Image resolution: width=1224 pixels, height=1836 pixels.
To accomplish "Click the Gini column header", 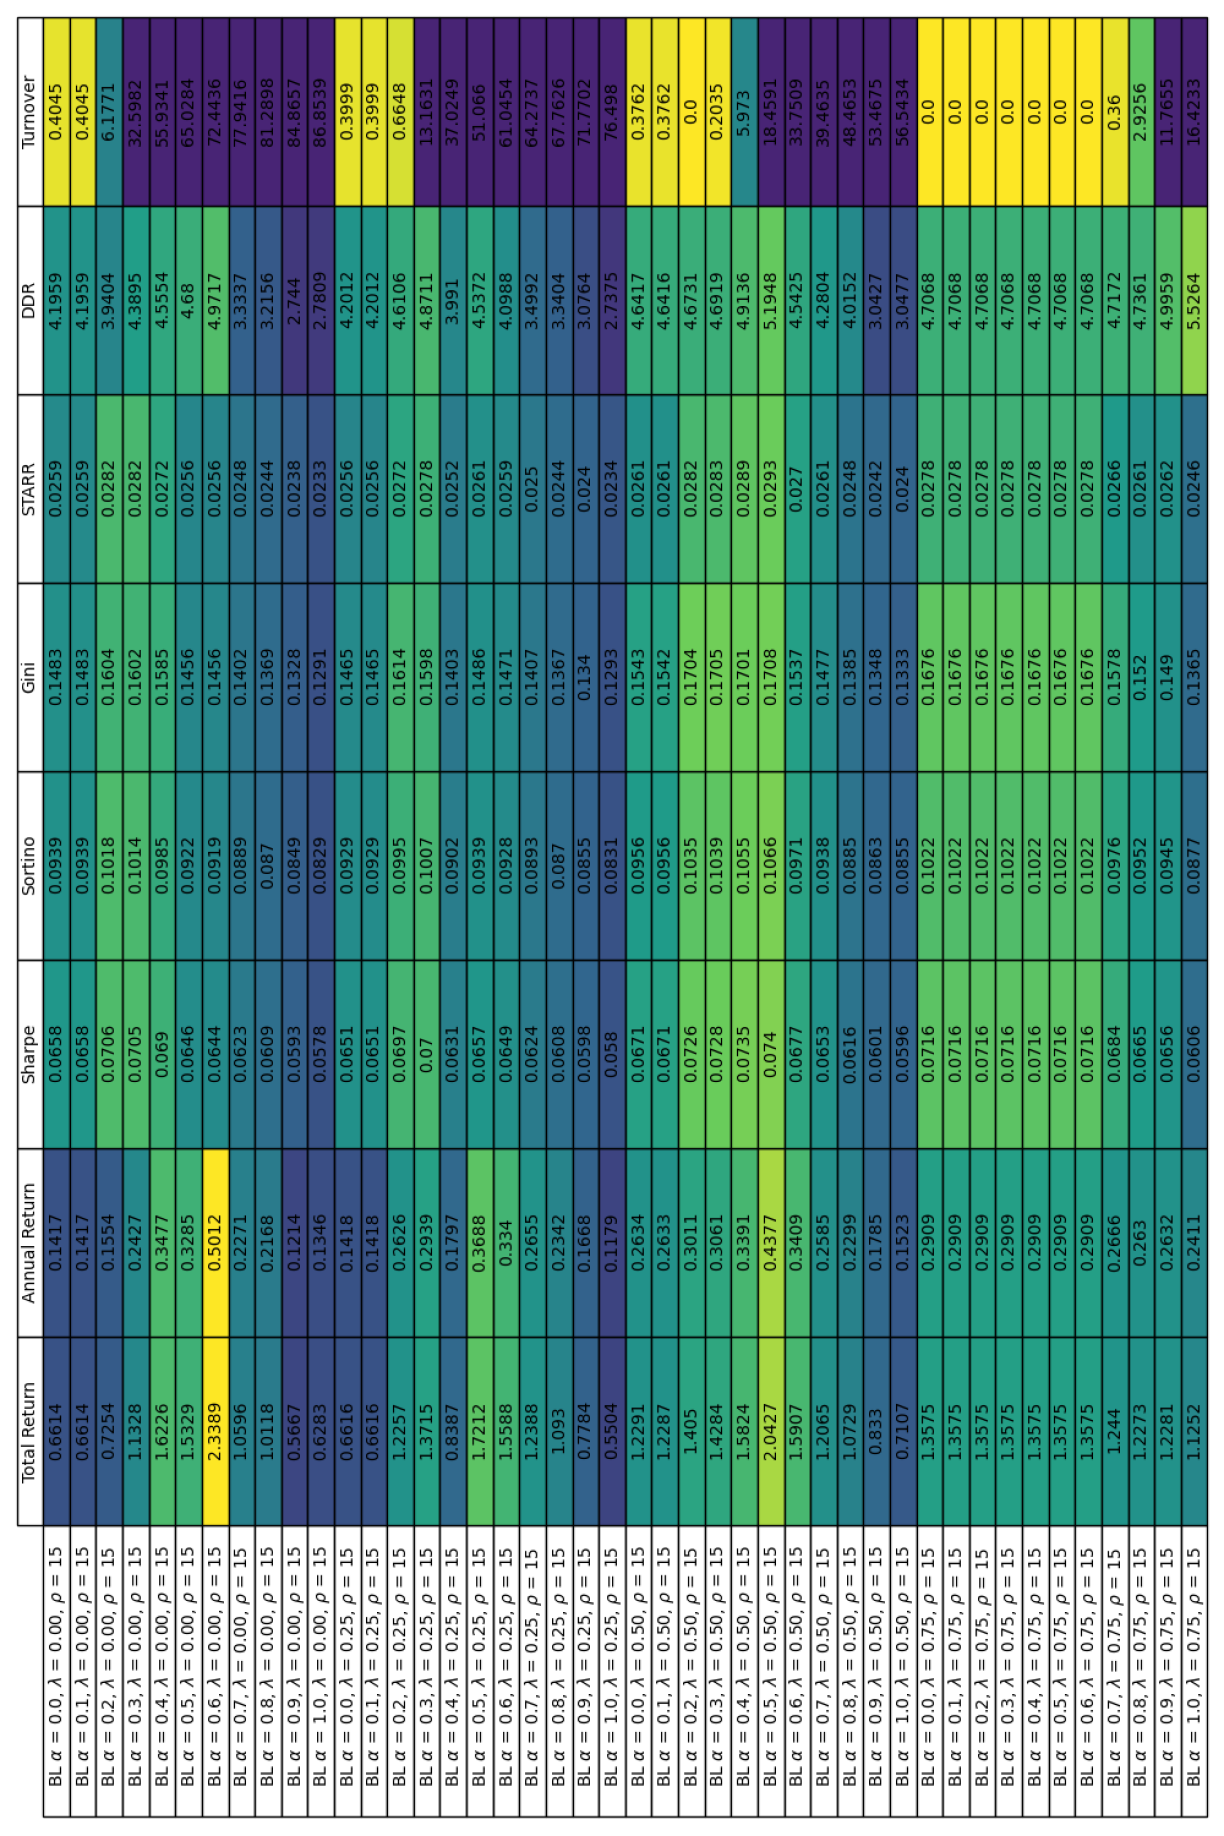I will 31,677.
